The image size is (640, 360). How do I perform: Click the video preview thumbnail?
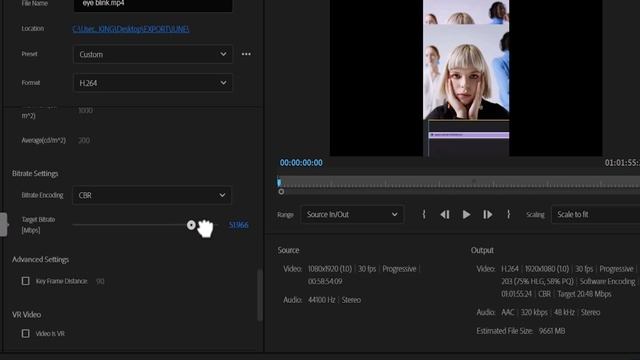point(466,78)
